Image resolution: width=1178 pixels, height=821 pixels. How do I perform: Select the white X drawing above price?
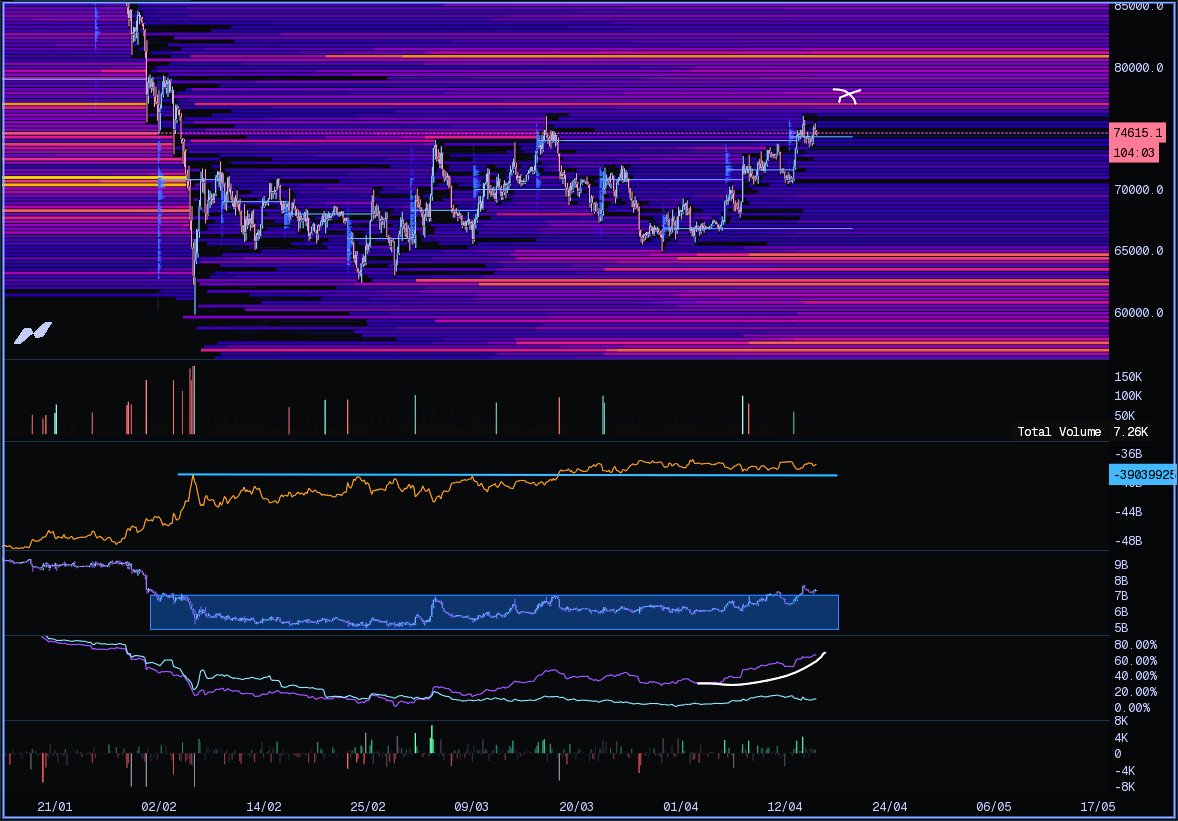point(846,96)
